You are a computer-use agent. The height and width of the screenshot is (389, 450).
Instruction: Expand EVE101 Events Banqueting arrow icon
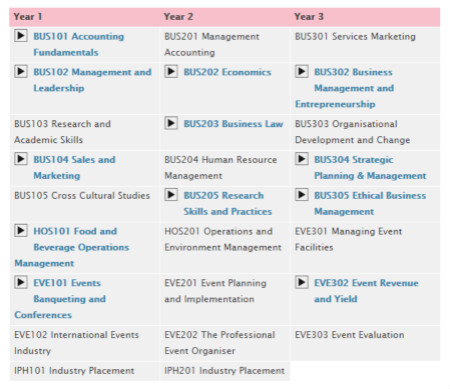(x=21, y=282)
